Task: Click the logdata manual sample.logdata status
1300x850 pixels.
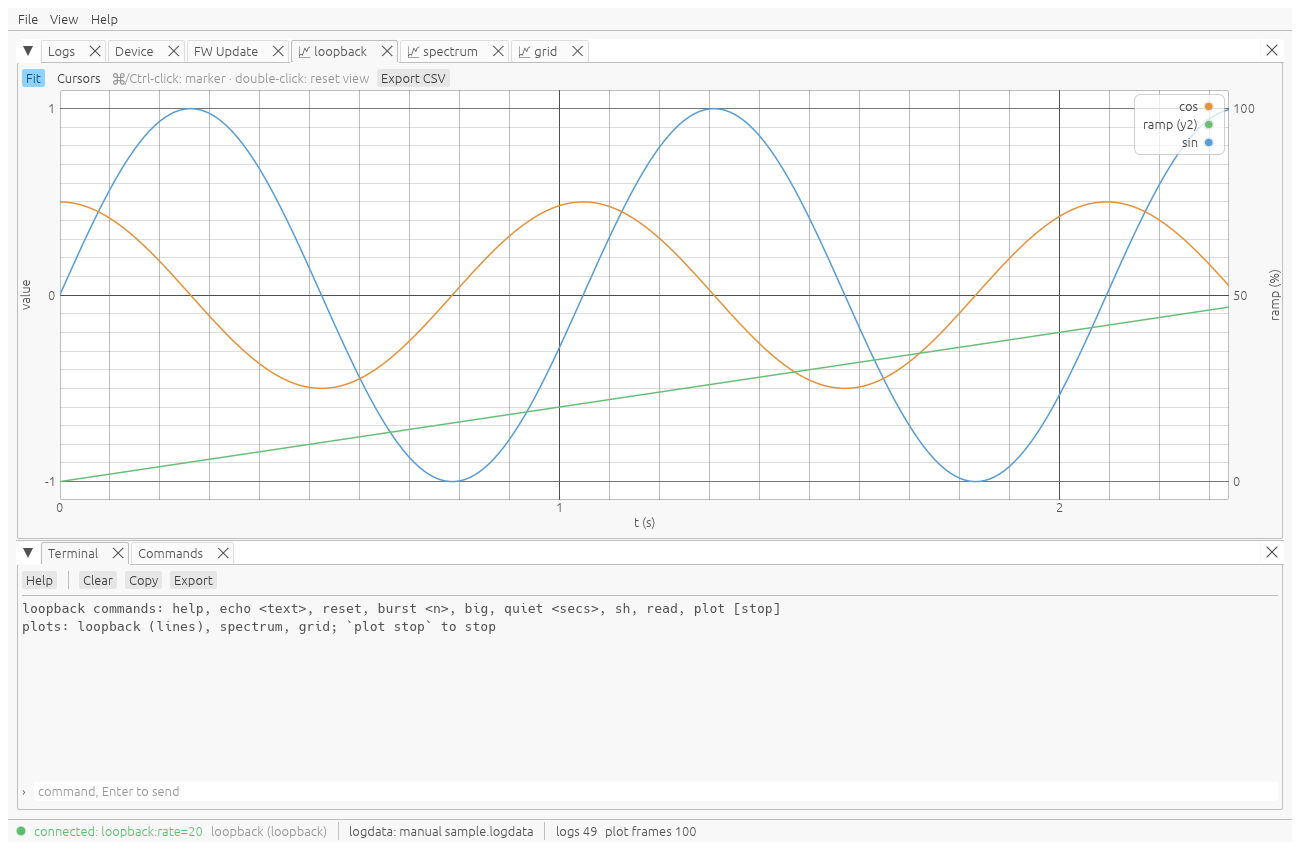Action: click(441, 831)
